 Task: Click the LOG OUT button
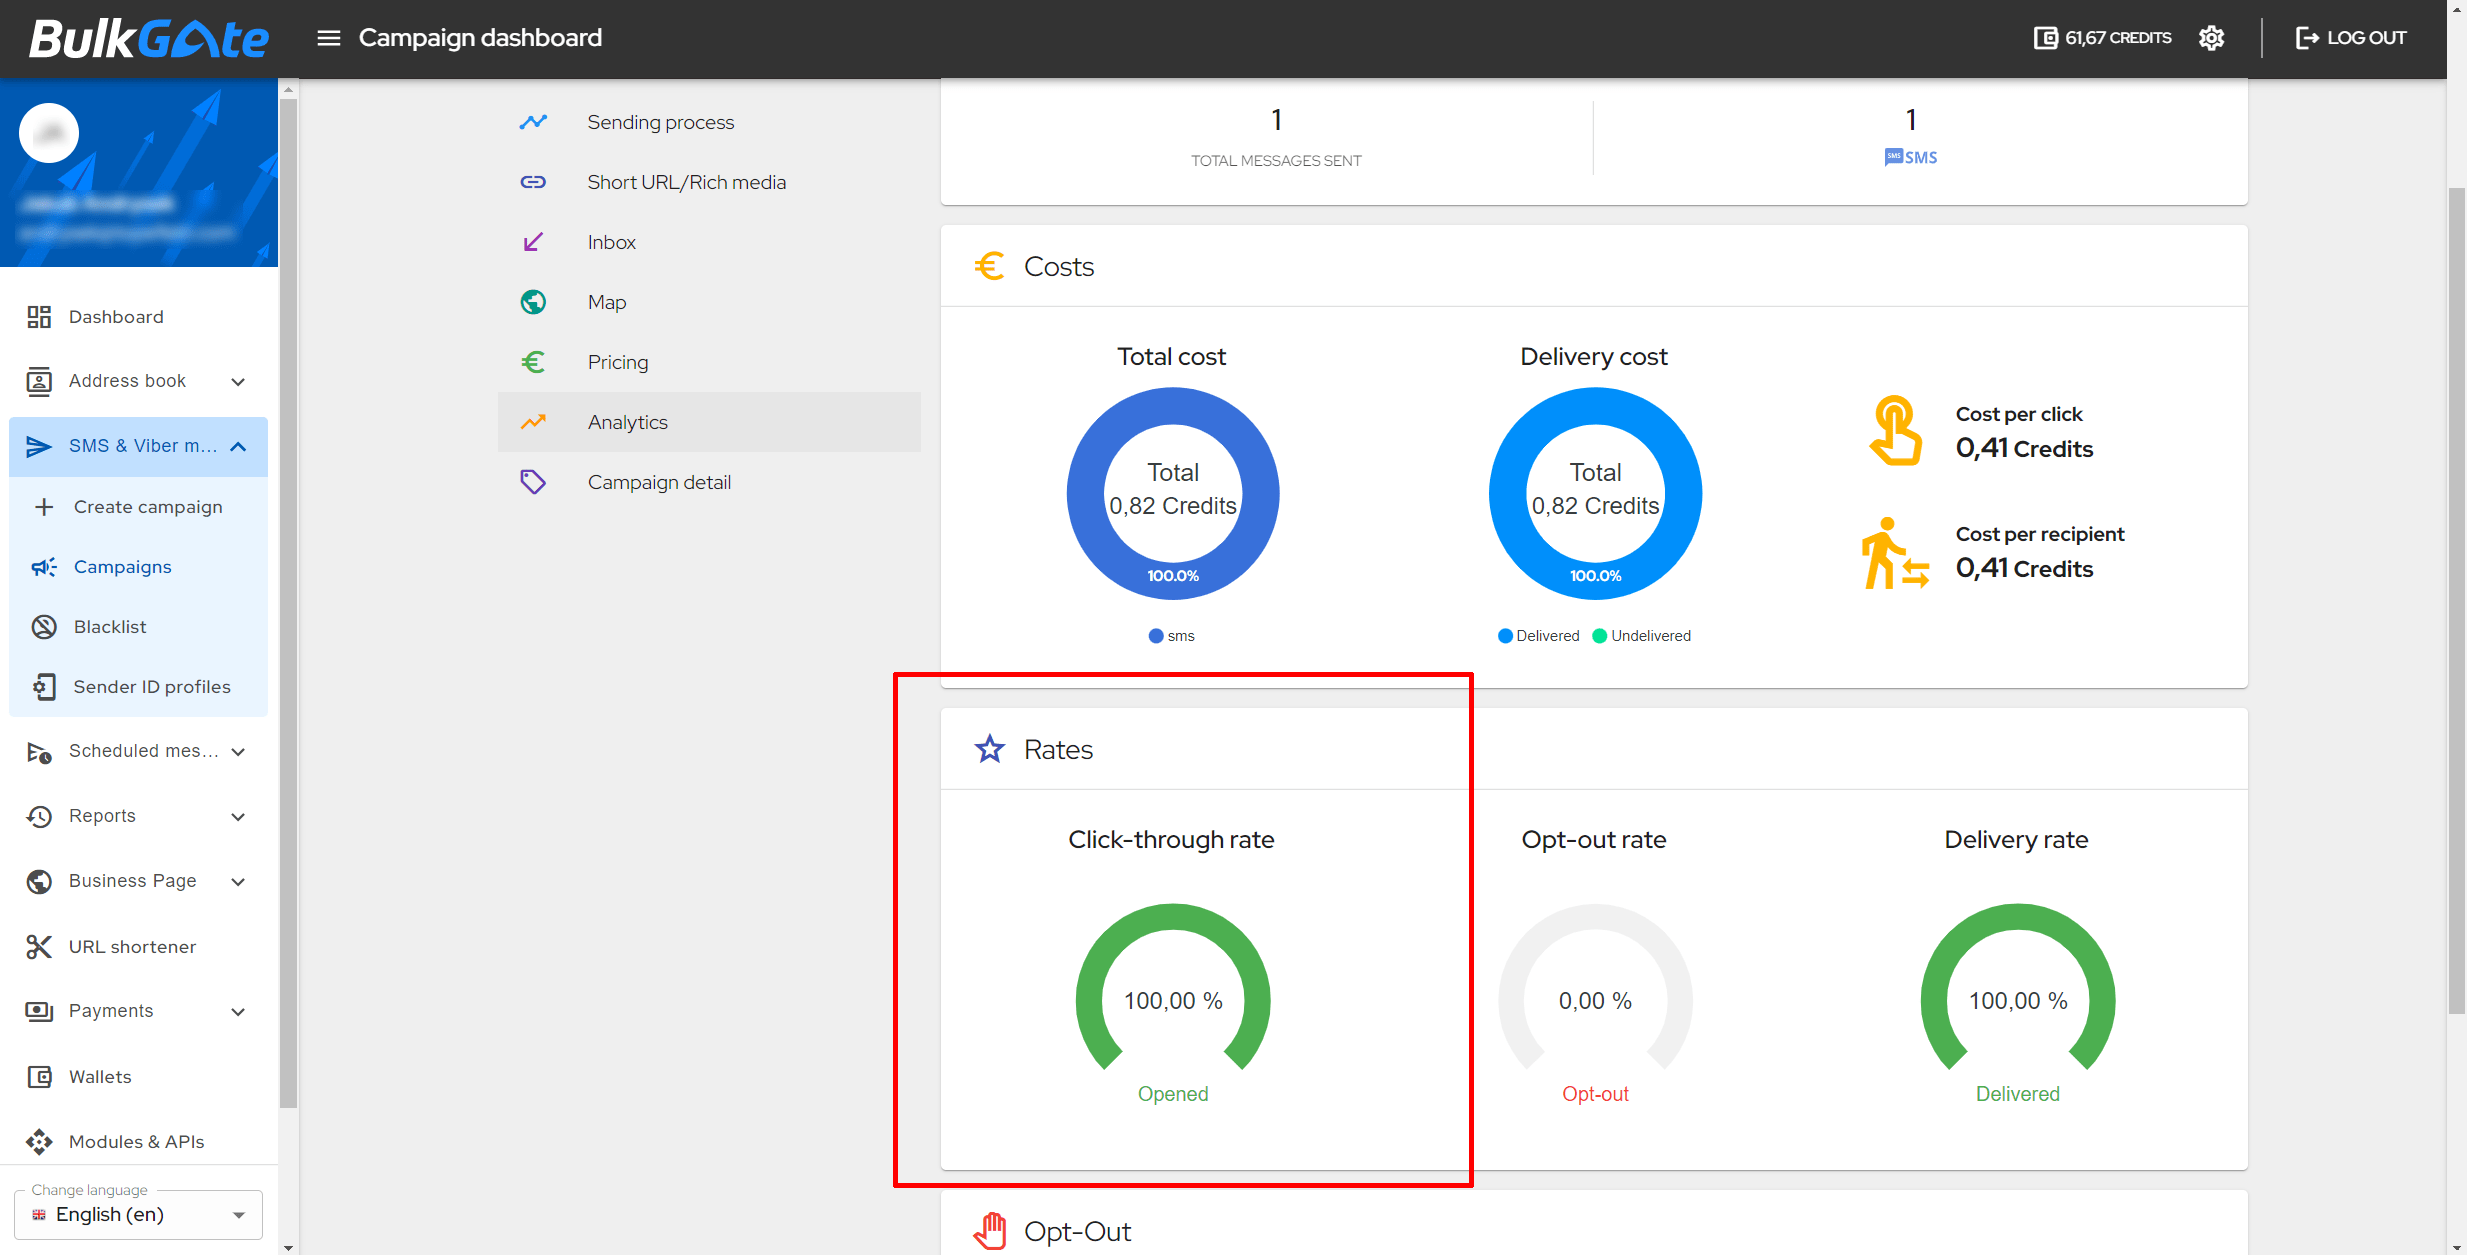click(x=2350, y=38)
